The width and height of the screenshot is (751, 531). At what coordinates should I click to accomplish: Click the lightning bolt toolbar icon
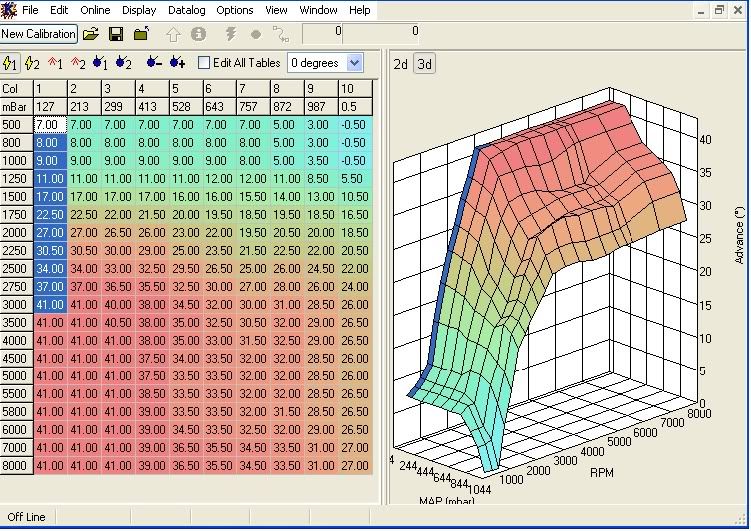tap(231, 34)
